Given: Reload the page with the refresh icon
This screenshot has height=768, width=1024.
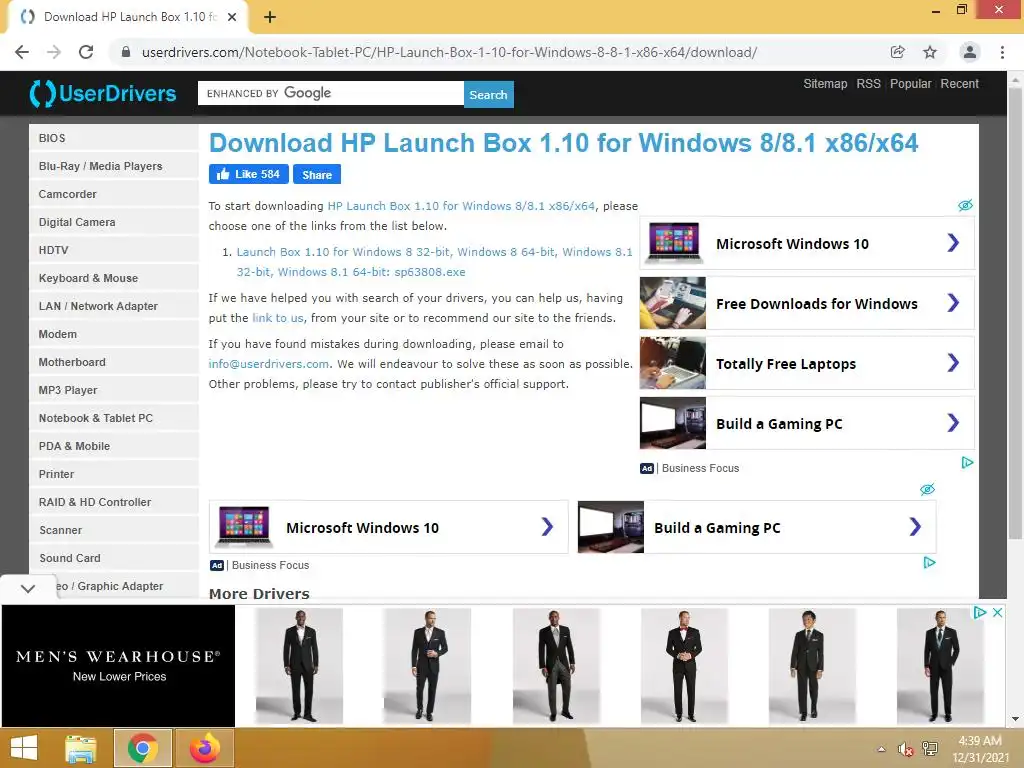Looking at the screenshot, I should (x=86, y=52).
